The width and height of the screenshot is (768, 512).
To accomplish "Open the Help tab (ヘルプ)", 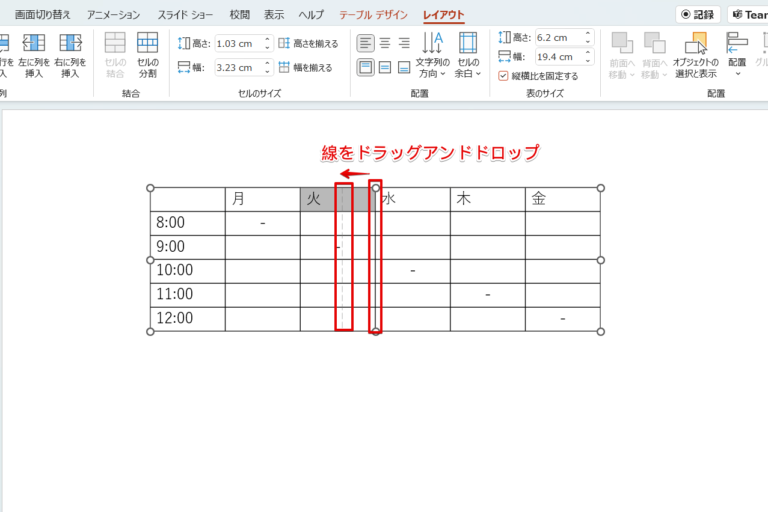I will click(312, 15).
